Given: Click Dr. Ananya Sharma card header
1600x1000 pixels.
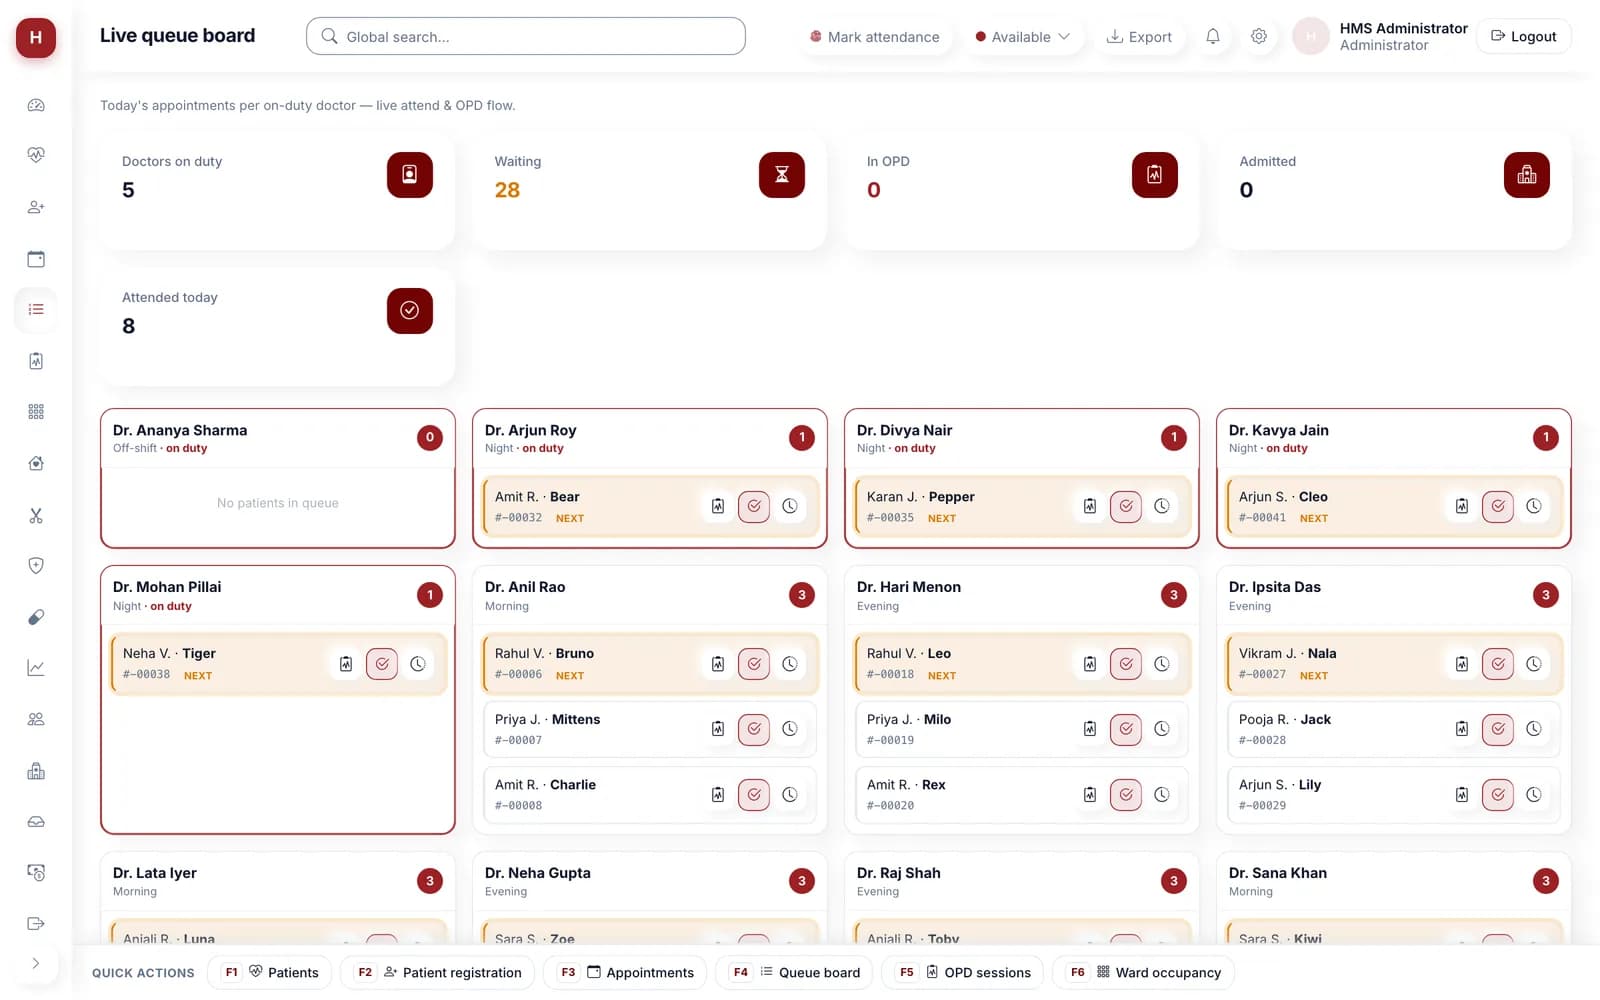Looking at the screenshot, I should (278, 438).
